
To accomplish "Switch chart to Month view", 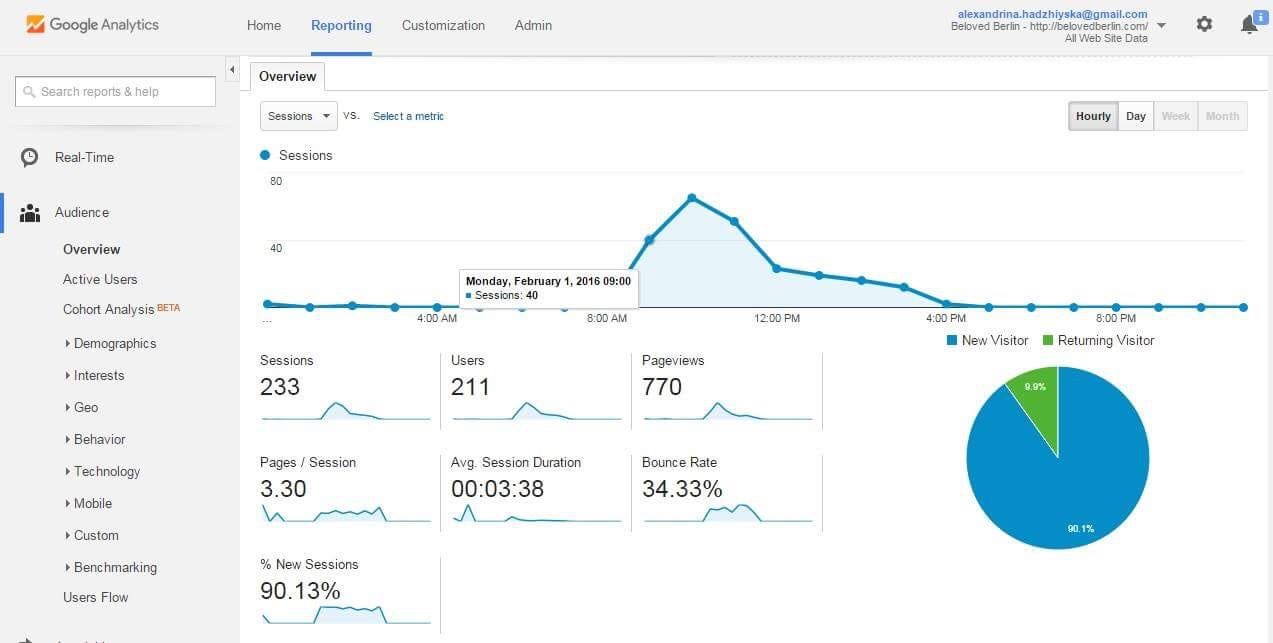I will (1222, 116).
